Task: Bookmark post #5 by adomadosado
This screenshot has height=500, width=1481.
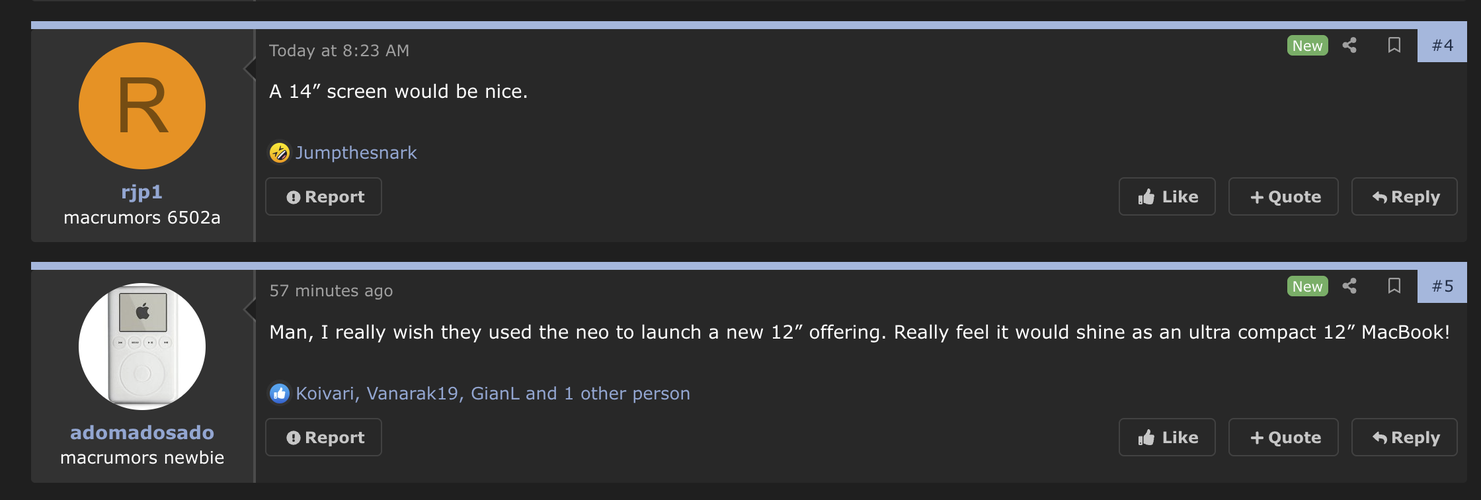Action: point(1394,286)
